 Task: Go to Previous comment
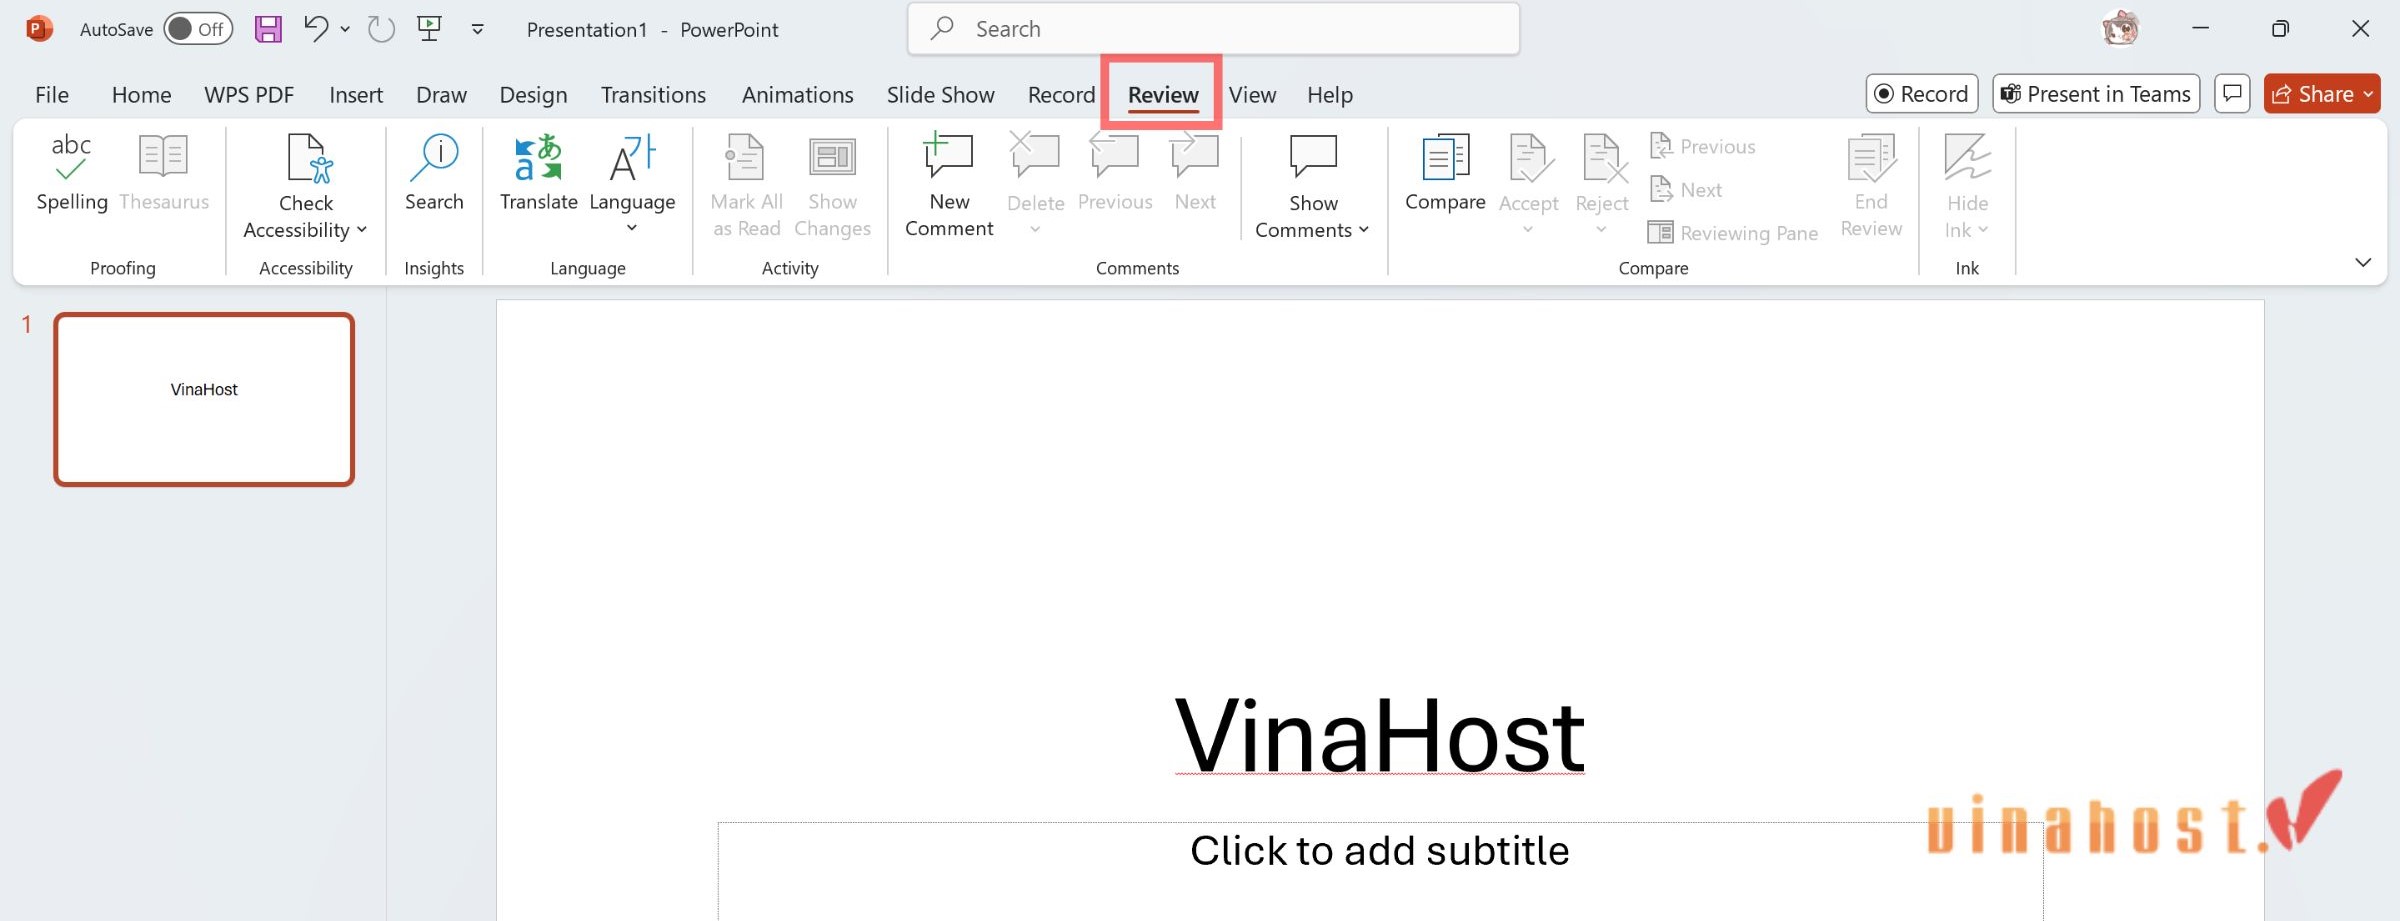point(1115,173)
